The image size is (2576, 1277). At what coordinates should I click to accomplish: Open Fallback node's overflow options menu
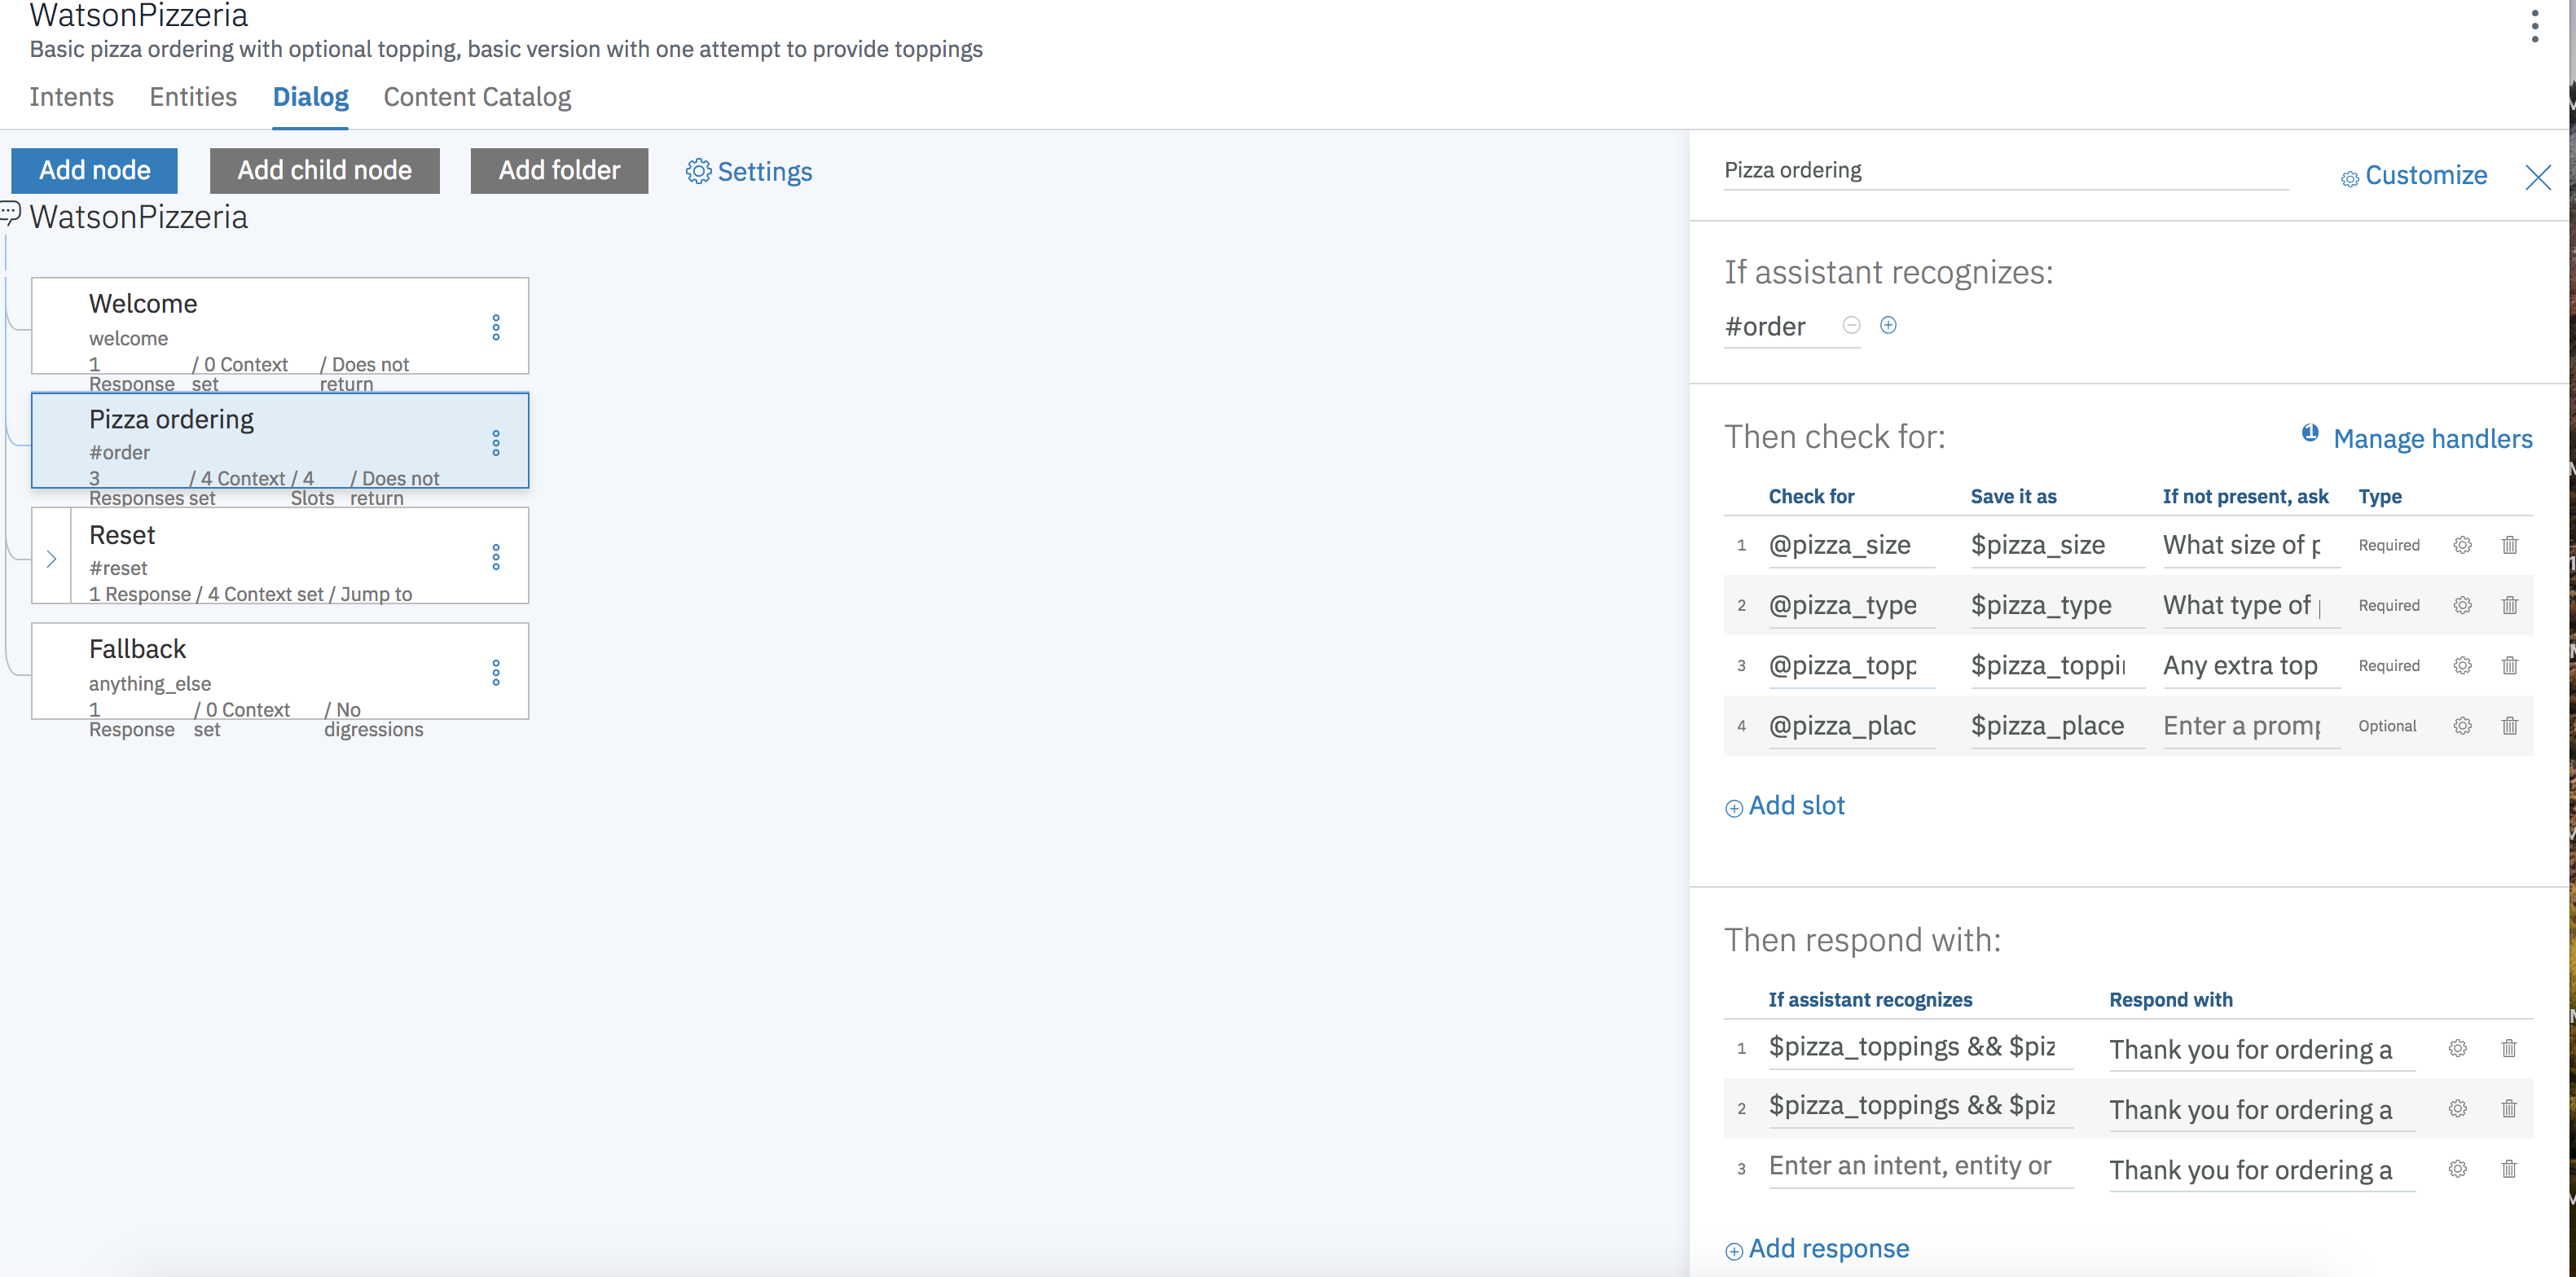[496, 672]
